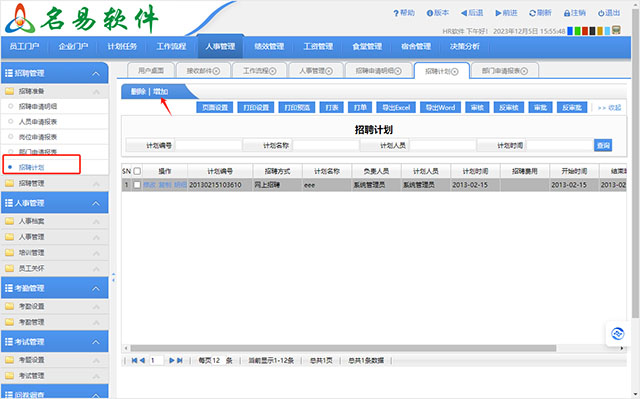Click the 导出Word button

coord(440,108)
